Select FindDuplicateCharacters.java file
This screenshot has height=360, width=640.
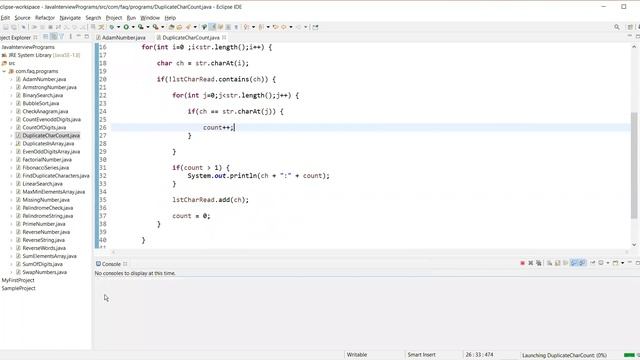(x=56, y=176)
